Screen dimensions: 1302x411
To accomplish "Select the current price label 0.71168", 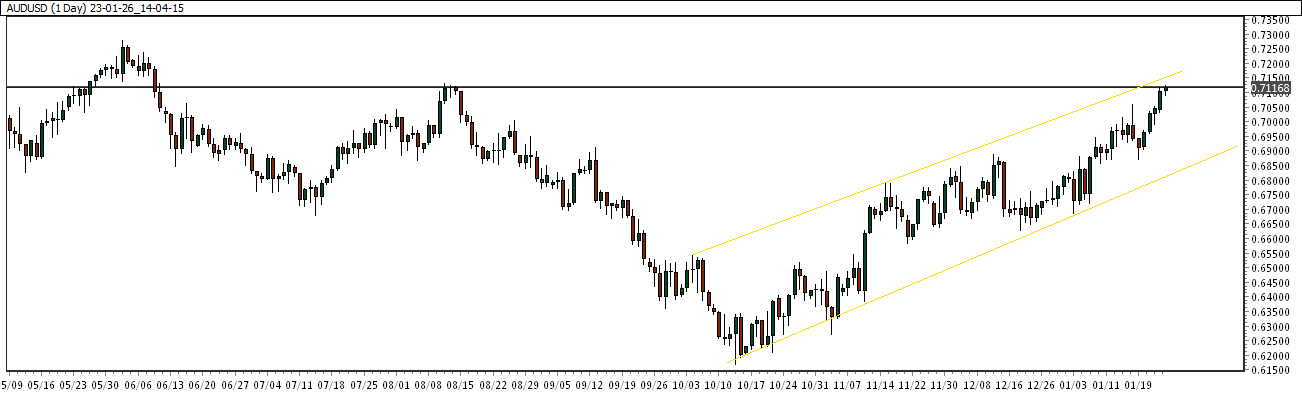I will coord(1271,88).
